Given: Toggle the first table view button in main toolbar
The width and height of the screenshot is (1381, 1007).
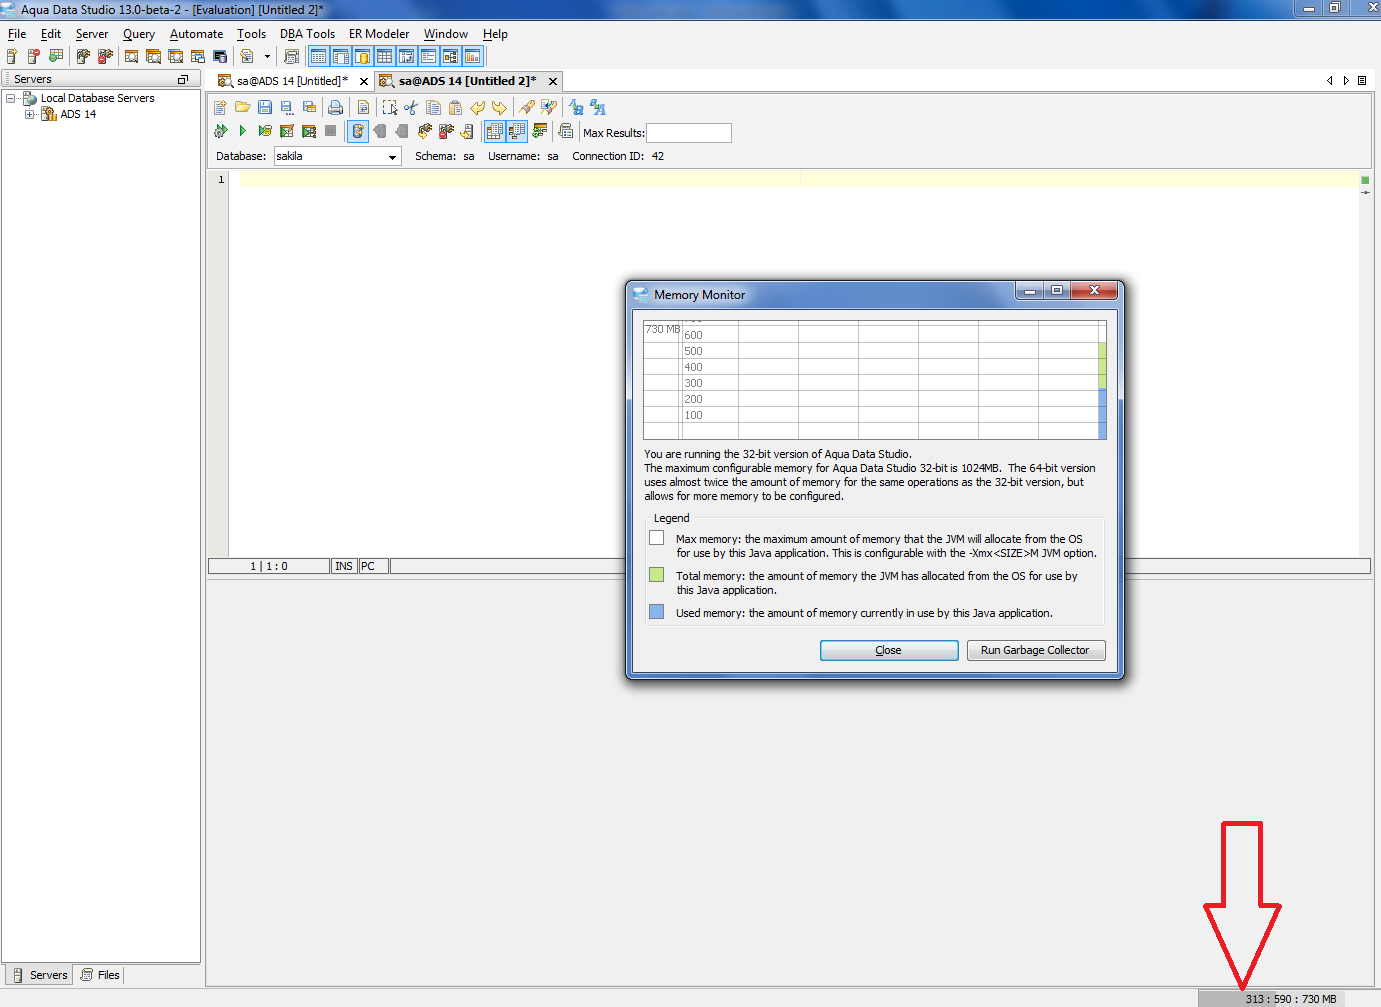Looking at the screenshot, I should (x=318, y=57).
